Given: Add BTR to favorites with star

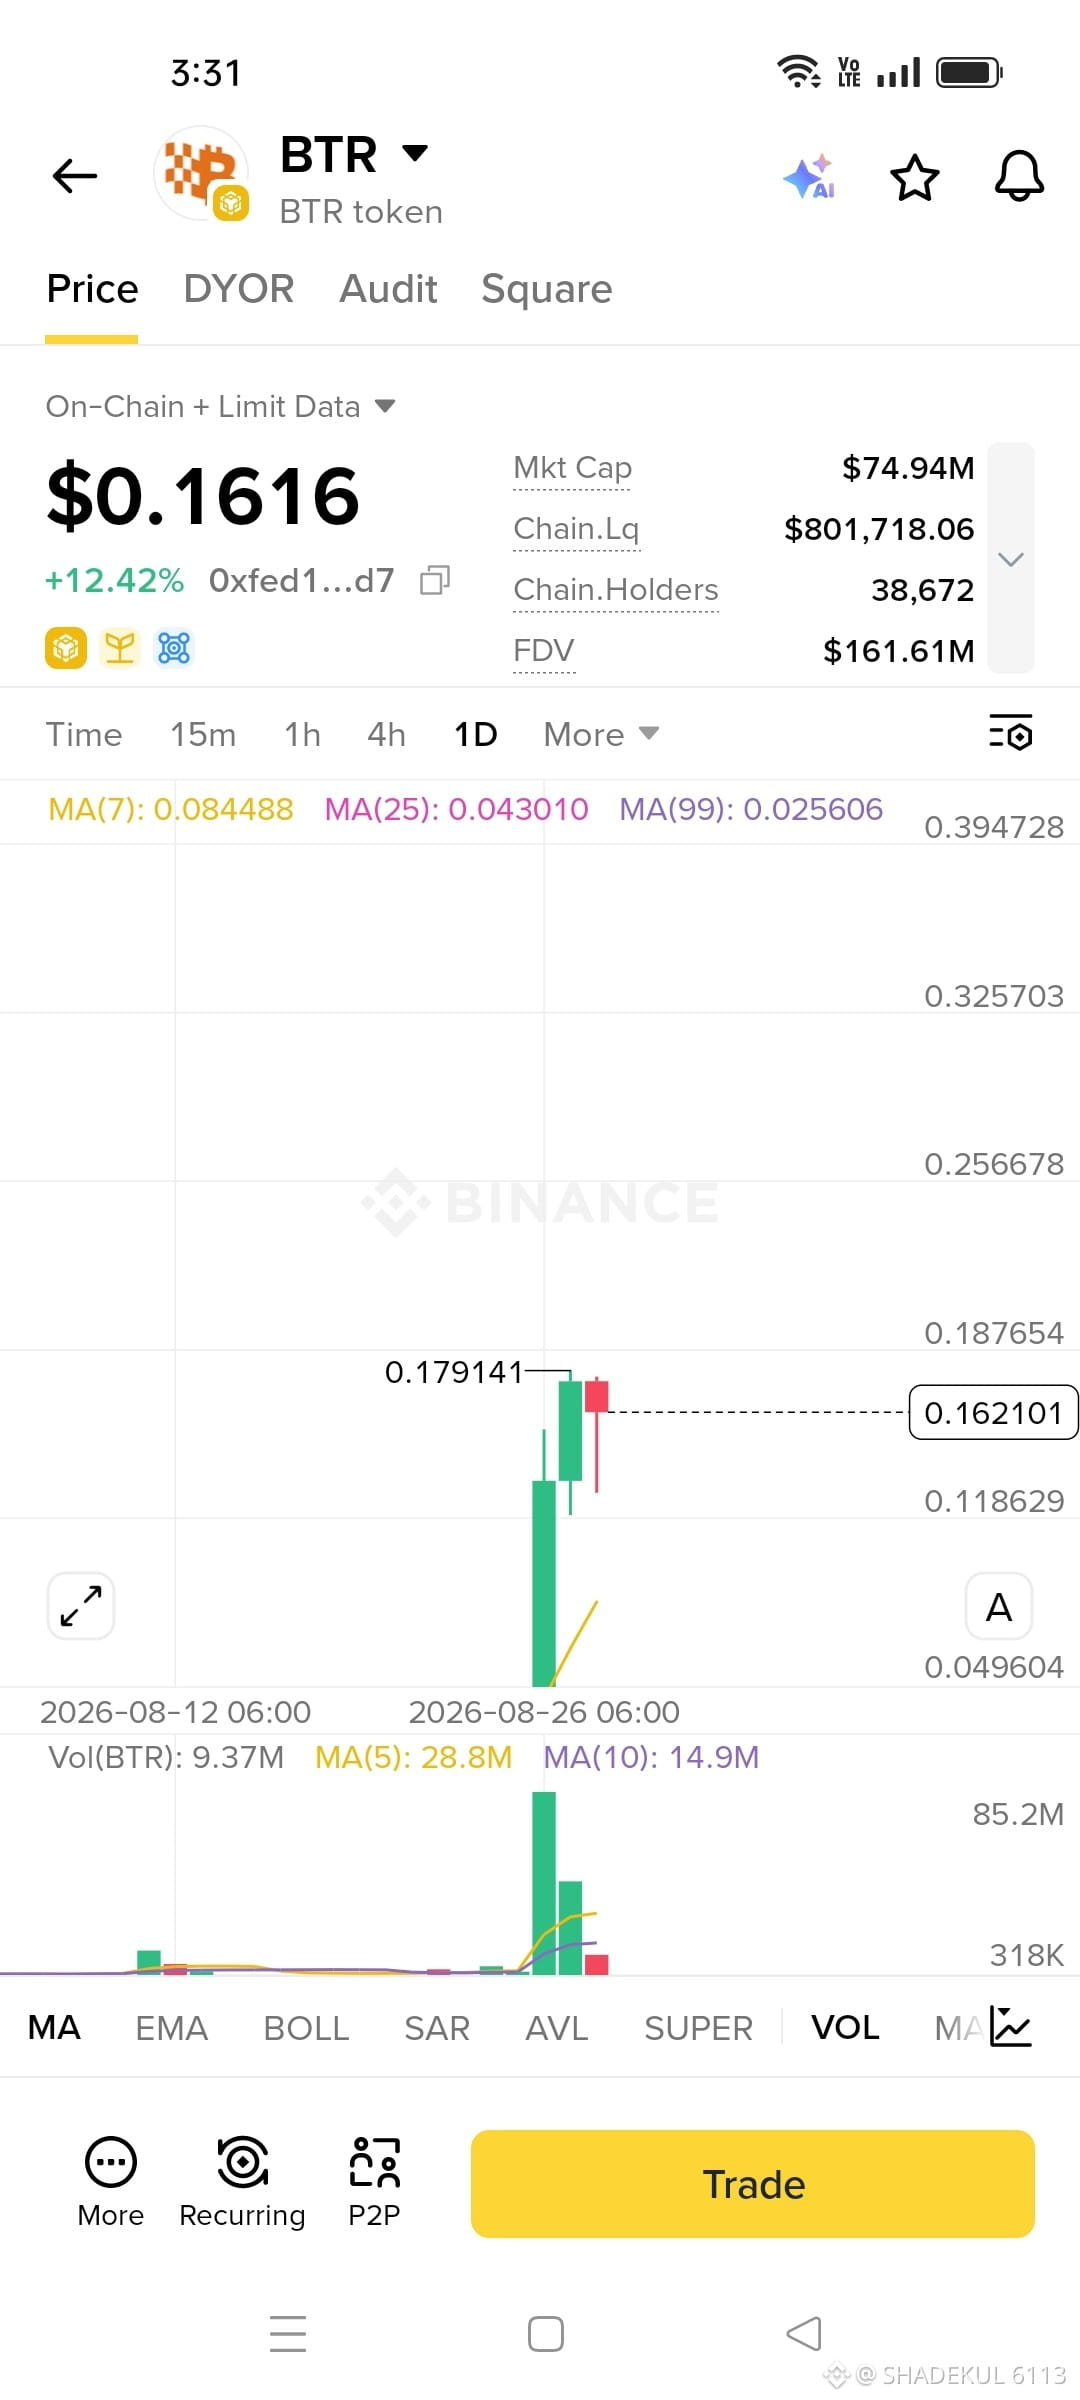Looking at the screenshot, I should pyautogui.click(x=914, y=178).
